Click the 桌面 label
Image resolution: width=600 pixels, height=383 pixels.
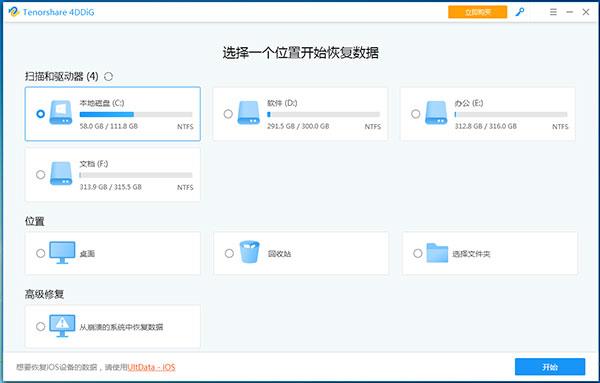pos(87,254)
